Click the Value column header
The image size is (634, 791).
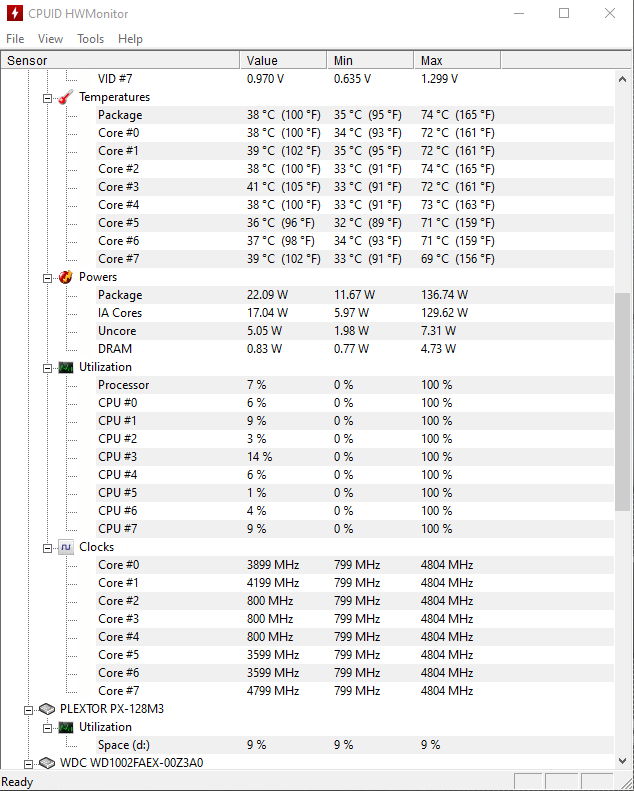point(282,61)
